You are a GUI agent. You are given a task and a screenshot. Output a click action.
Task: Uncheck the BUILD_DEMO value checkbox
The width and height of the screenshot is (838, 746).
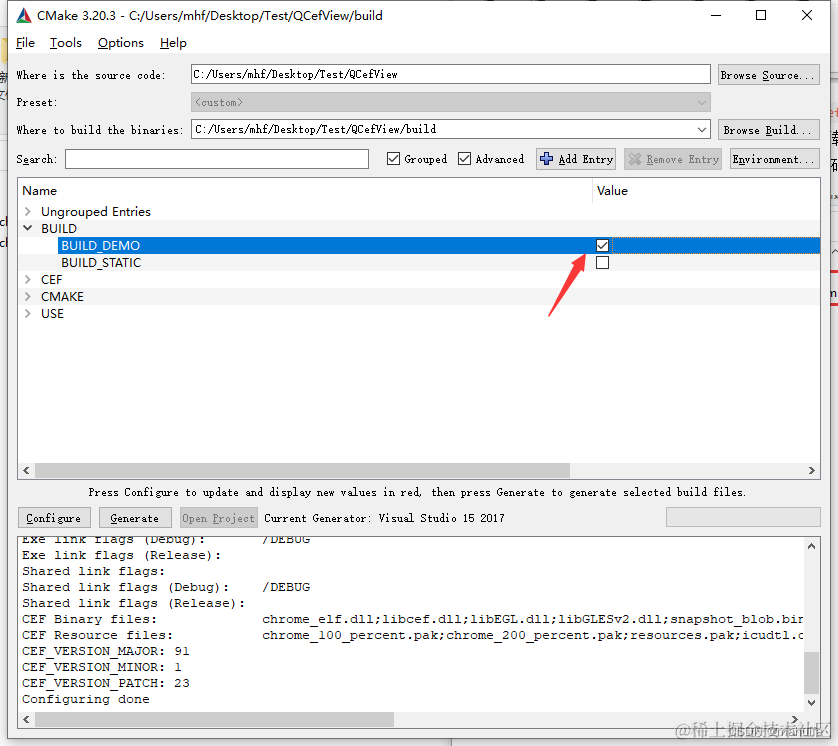pyautogui.click(x=602, y=245)
